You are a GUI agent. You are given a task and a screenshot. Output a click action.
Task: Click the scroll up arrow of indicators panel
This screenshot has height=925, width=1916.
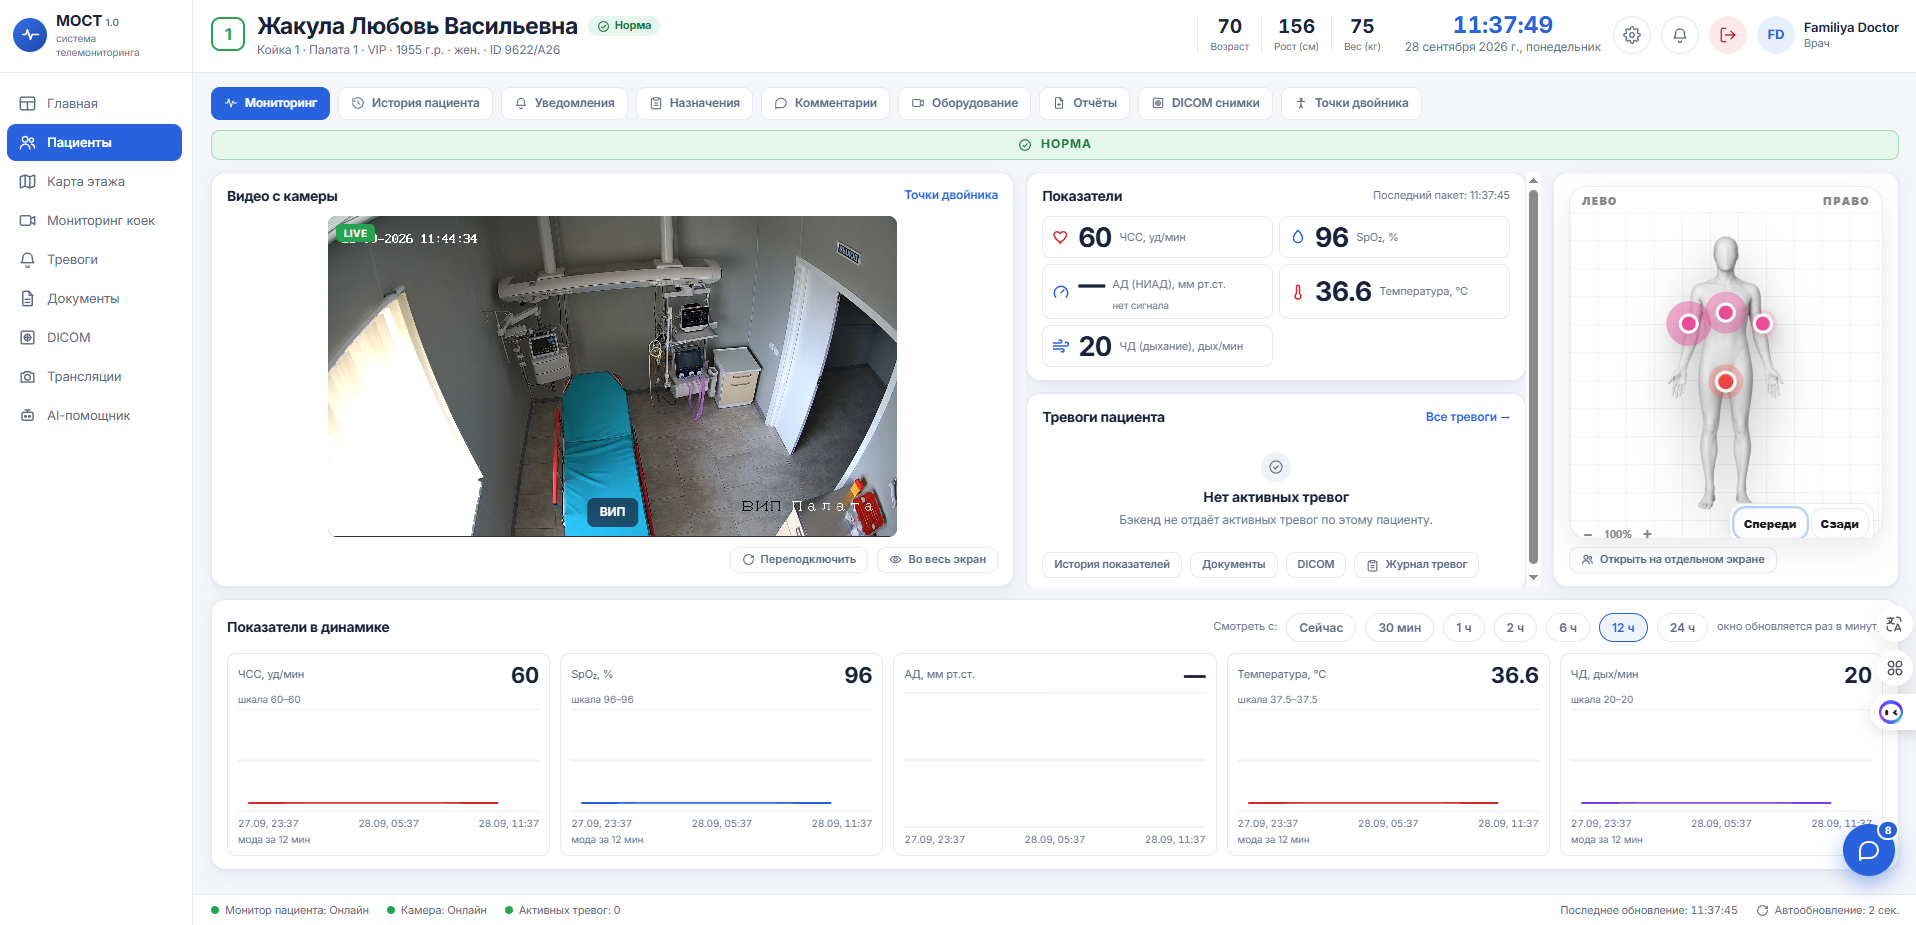1533,181
